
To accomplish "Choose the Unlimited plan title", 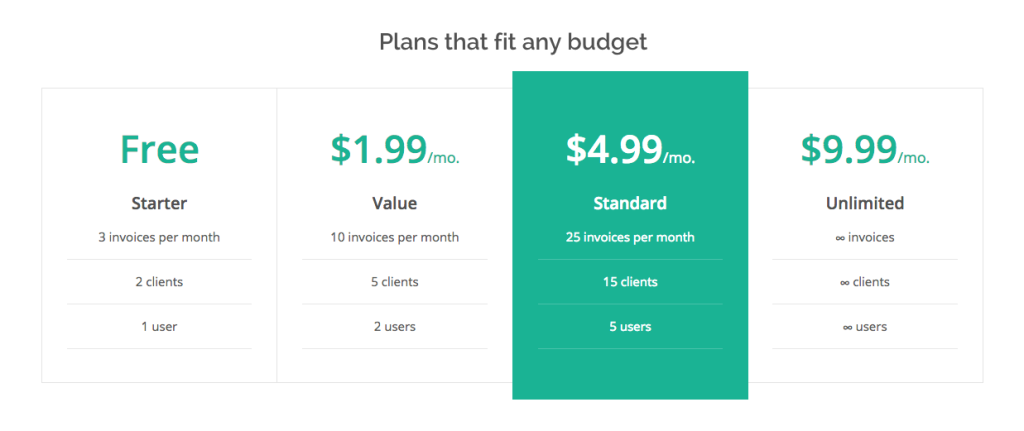I will tap(865, 203).
